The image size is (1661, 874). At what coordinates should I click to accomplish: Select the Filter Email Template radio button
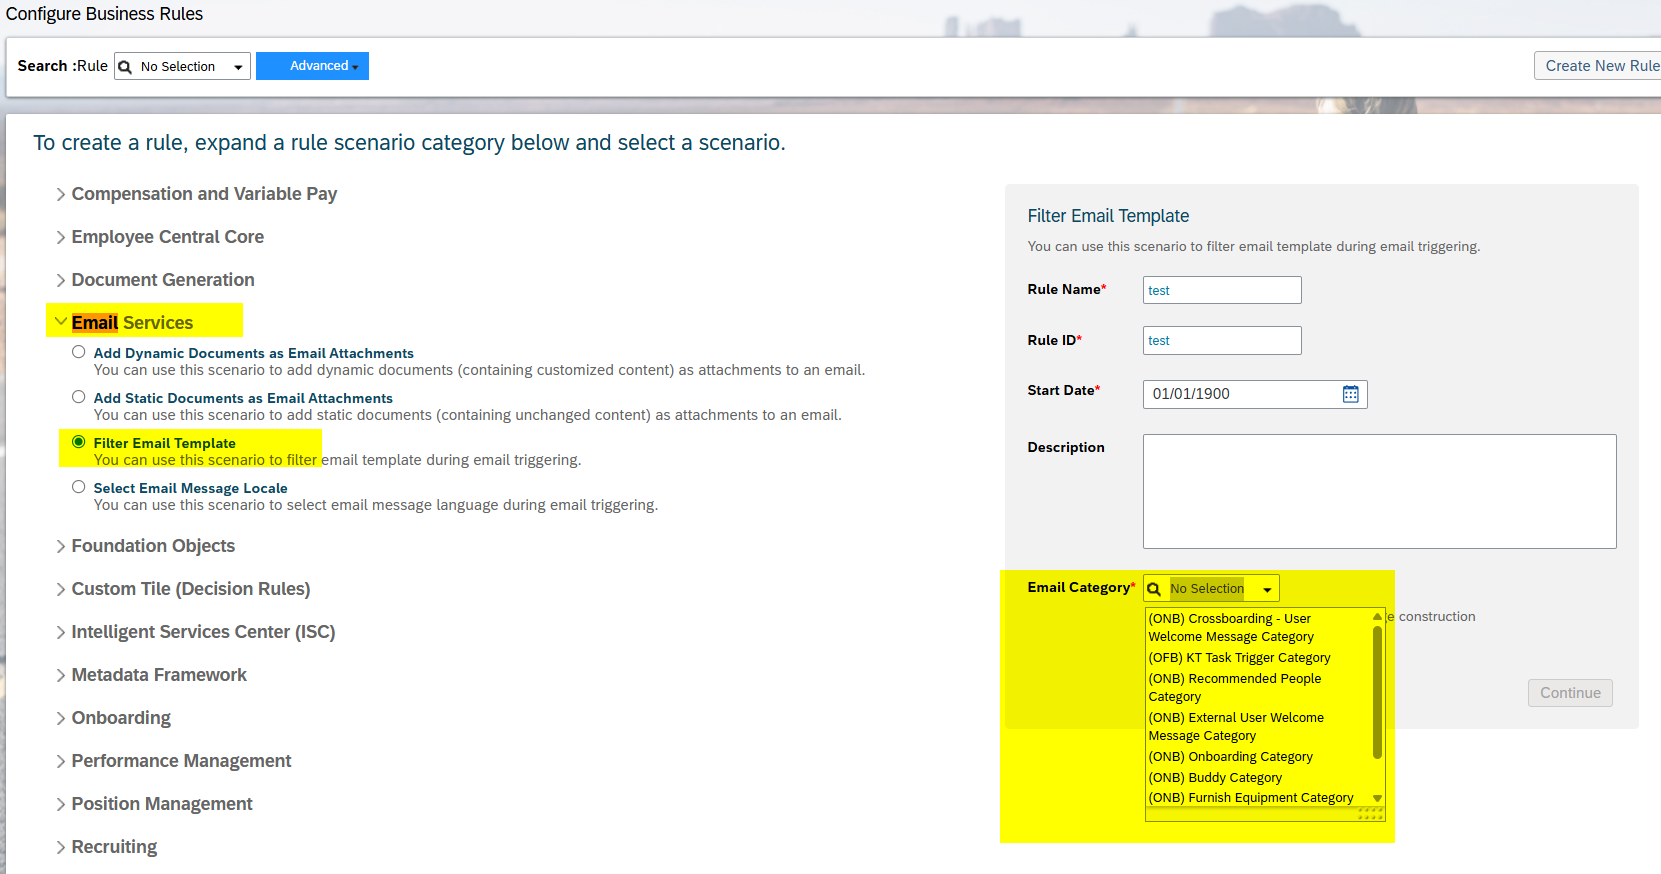point(79,442)
